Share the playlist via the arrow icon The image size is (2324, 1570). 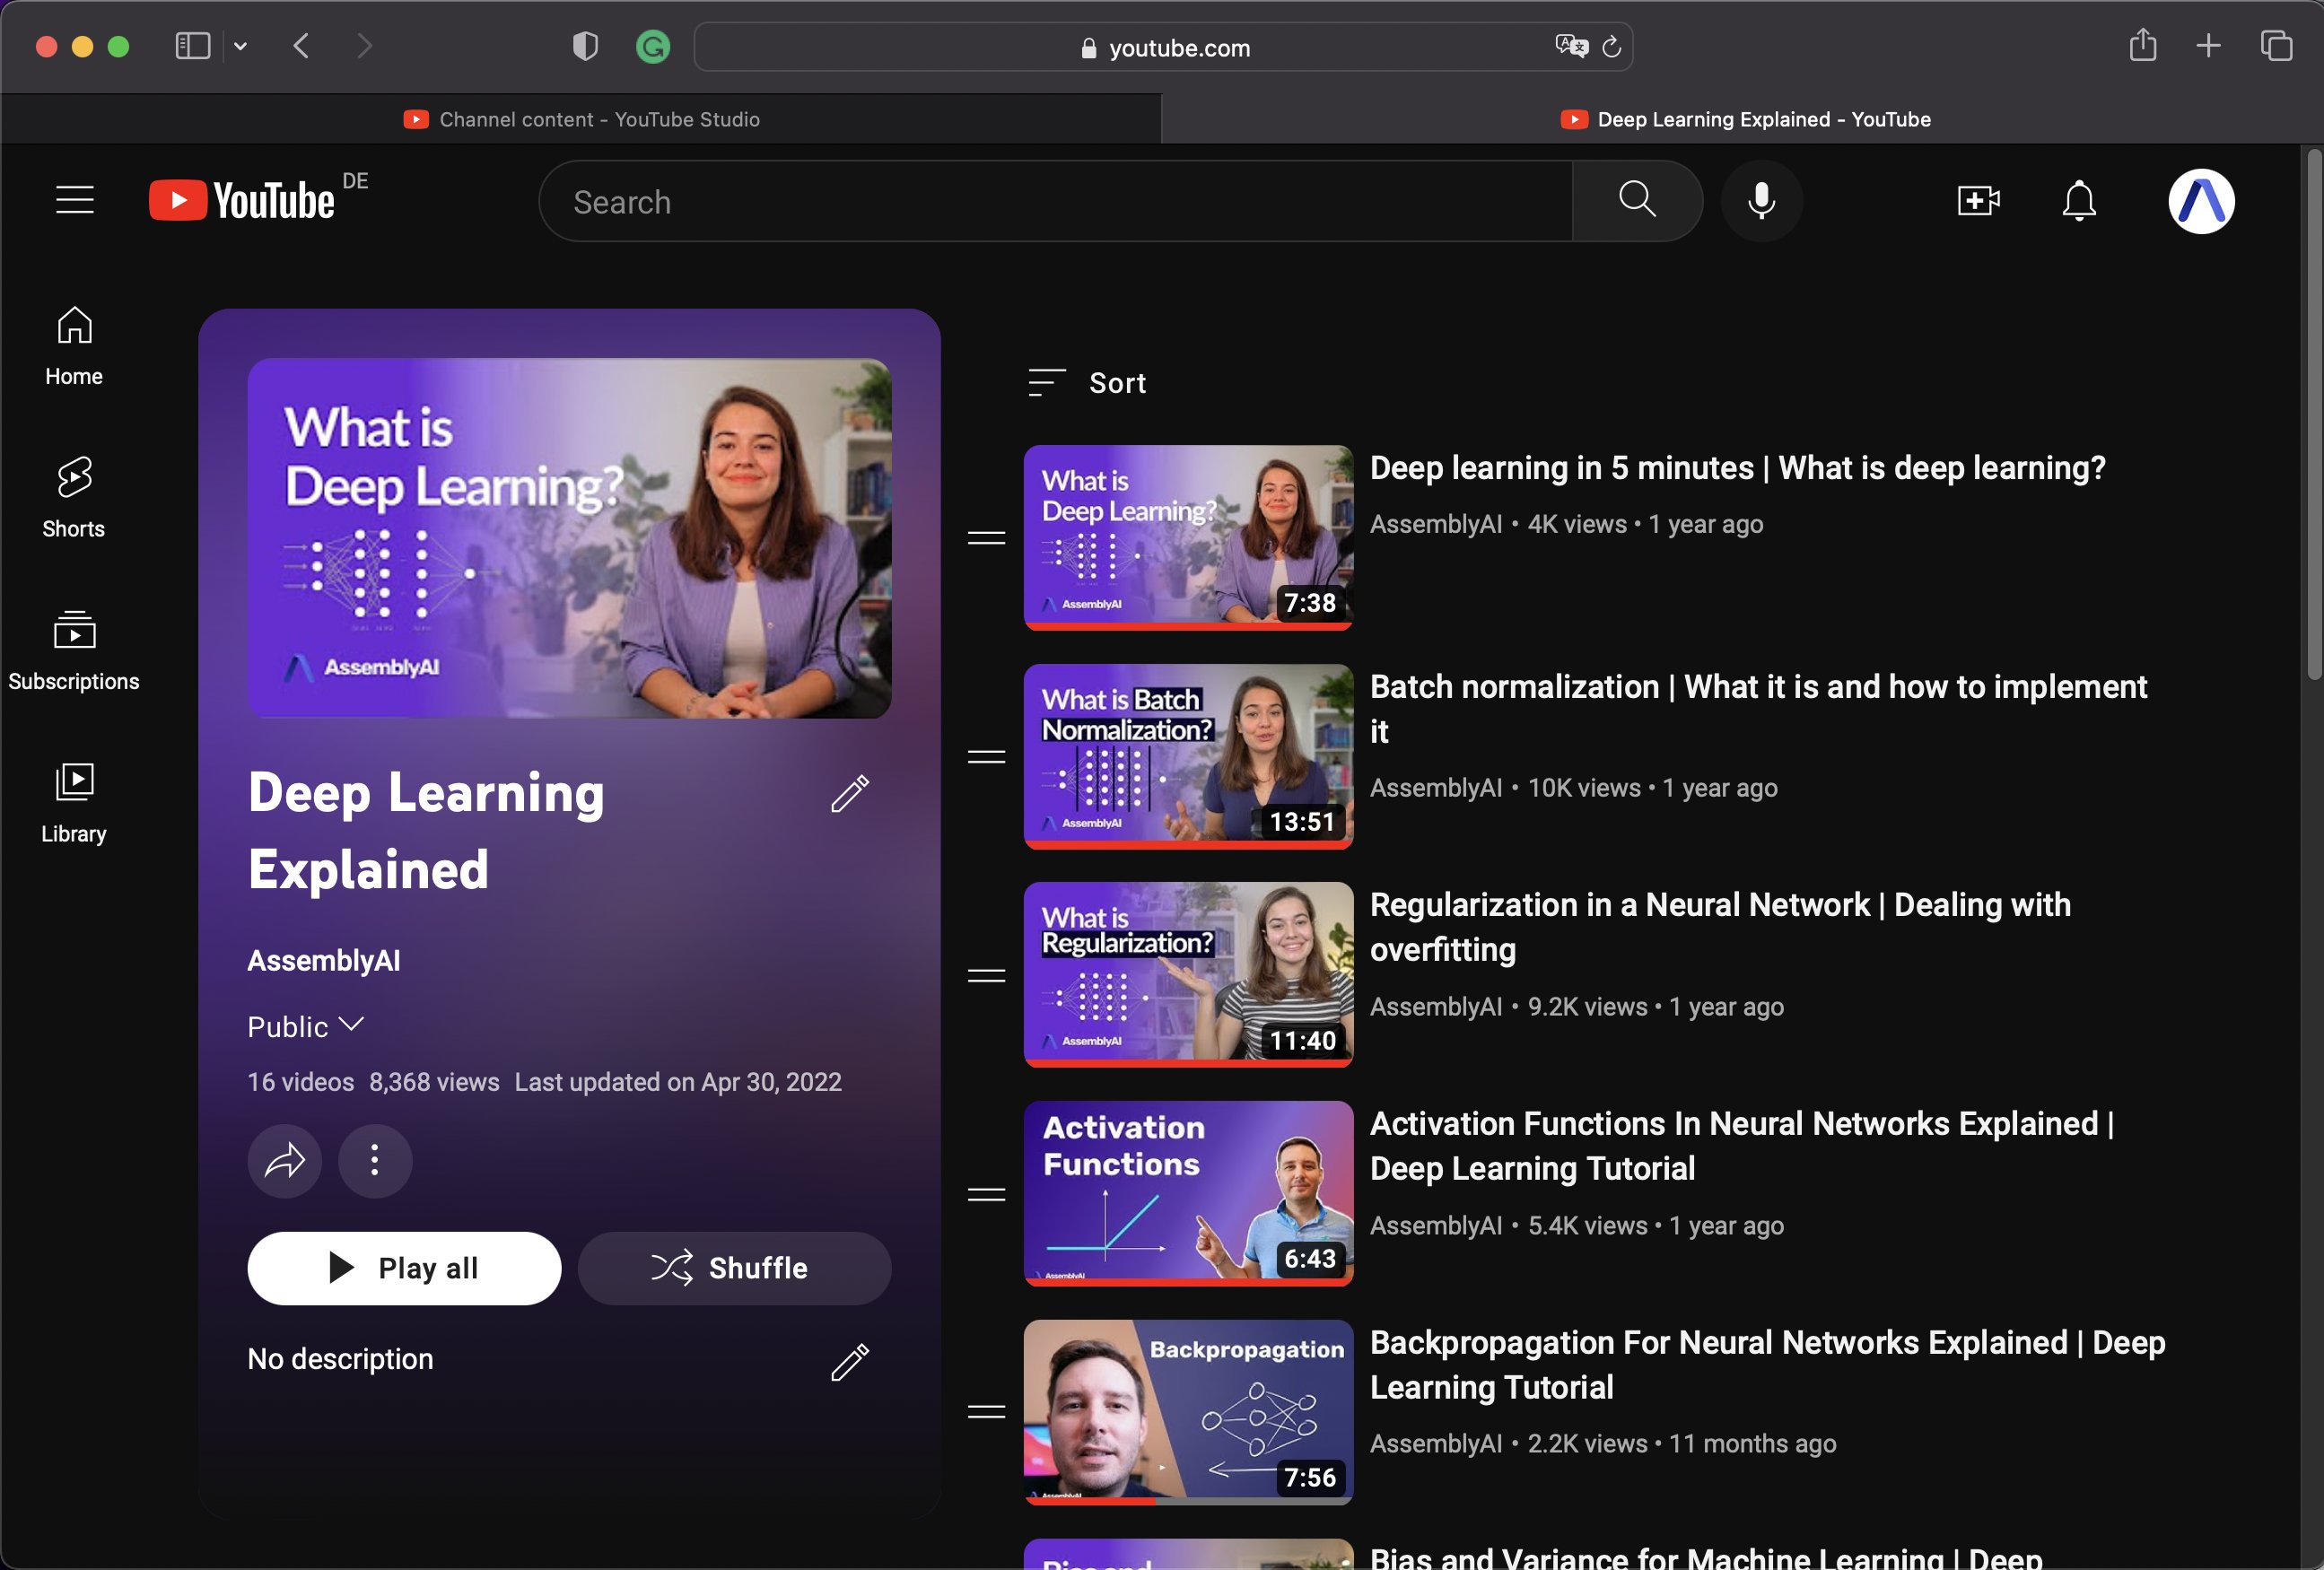point(285,1161)
